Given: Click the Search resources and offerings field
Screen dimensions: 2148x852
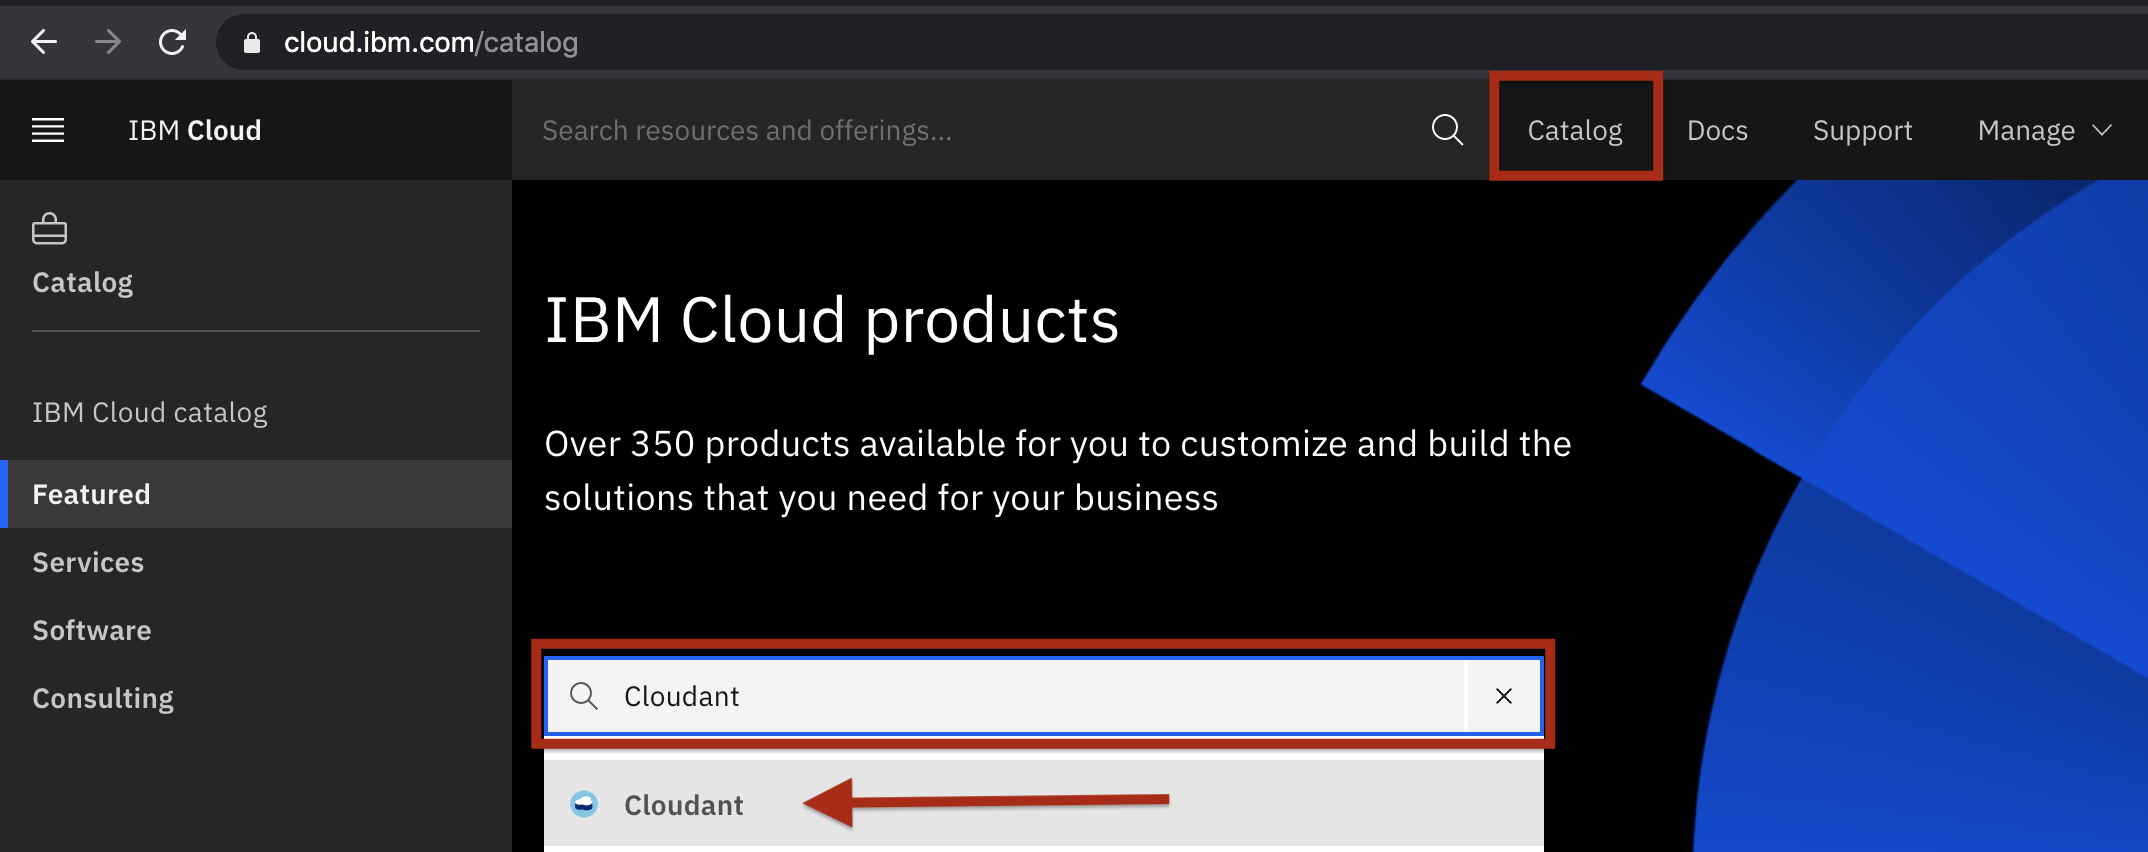Looking at the screenshot, I should [970, 130].
